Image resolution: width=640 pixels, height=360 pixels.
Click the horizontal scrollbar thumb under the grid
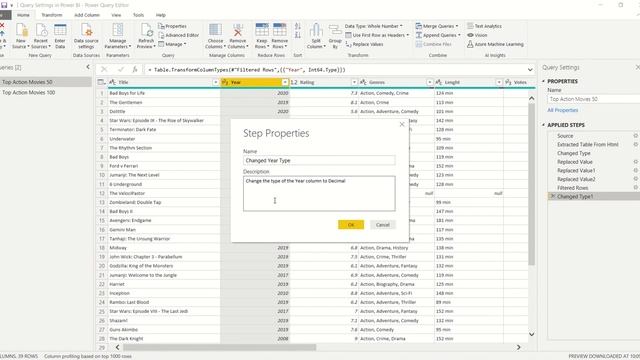[x=220, y=347]
